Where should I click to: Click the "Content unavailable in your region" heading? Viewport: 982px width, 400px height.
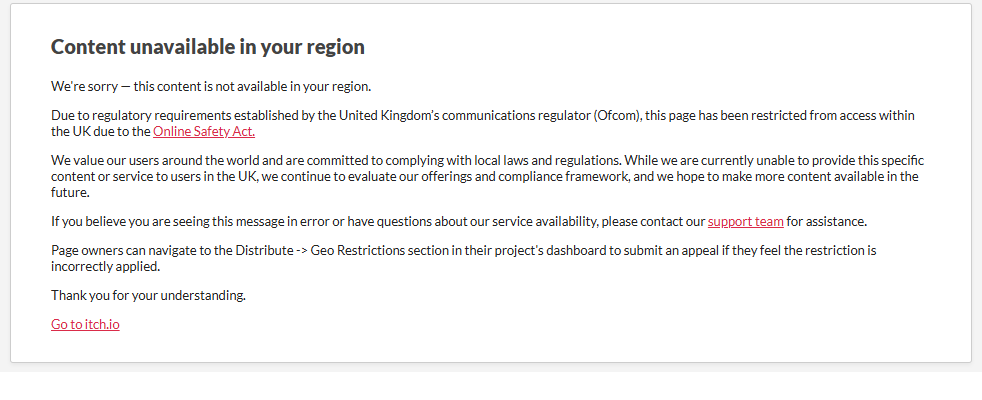[x=207, y=47]
